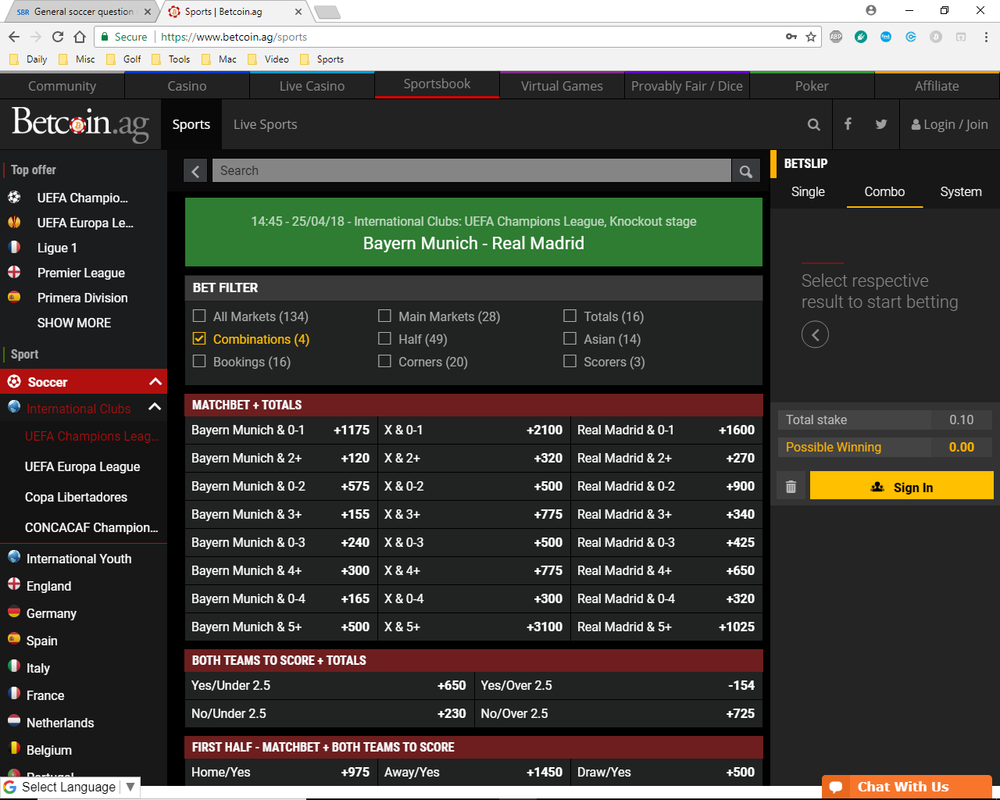The height and width of the screenshot is (800, 1000).
Task: Open Betcoin Facebook page icon
Action: click(x=848, y=124)
